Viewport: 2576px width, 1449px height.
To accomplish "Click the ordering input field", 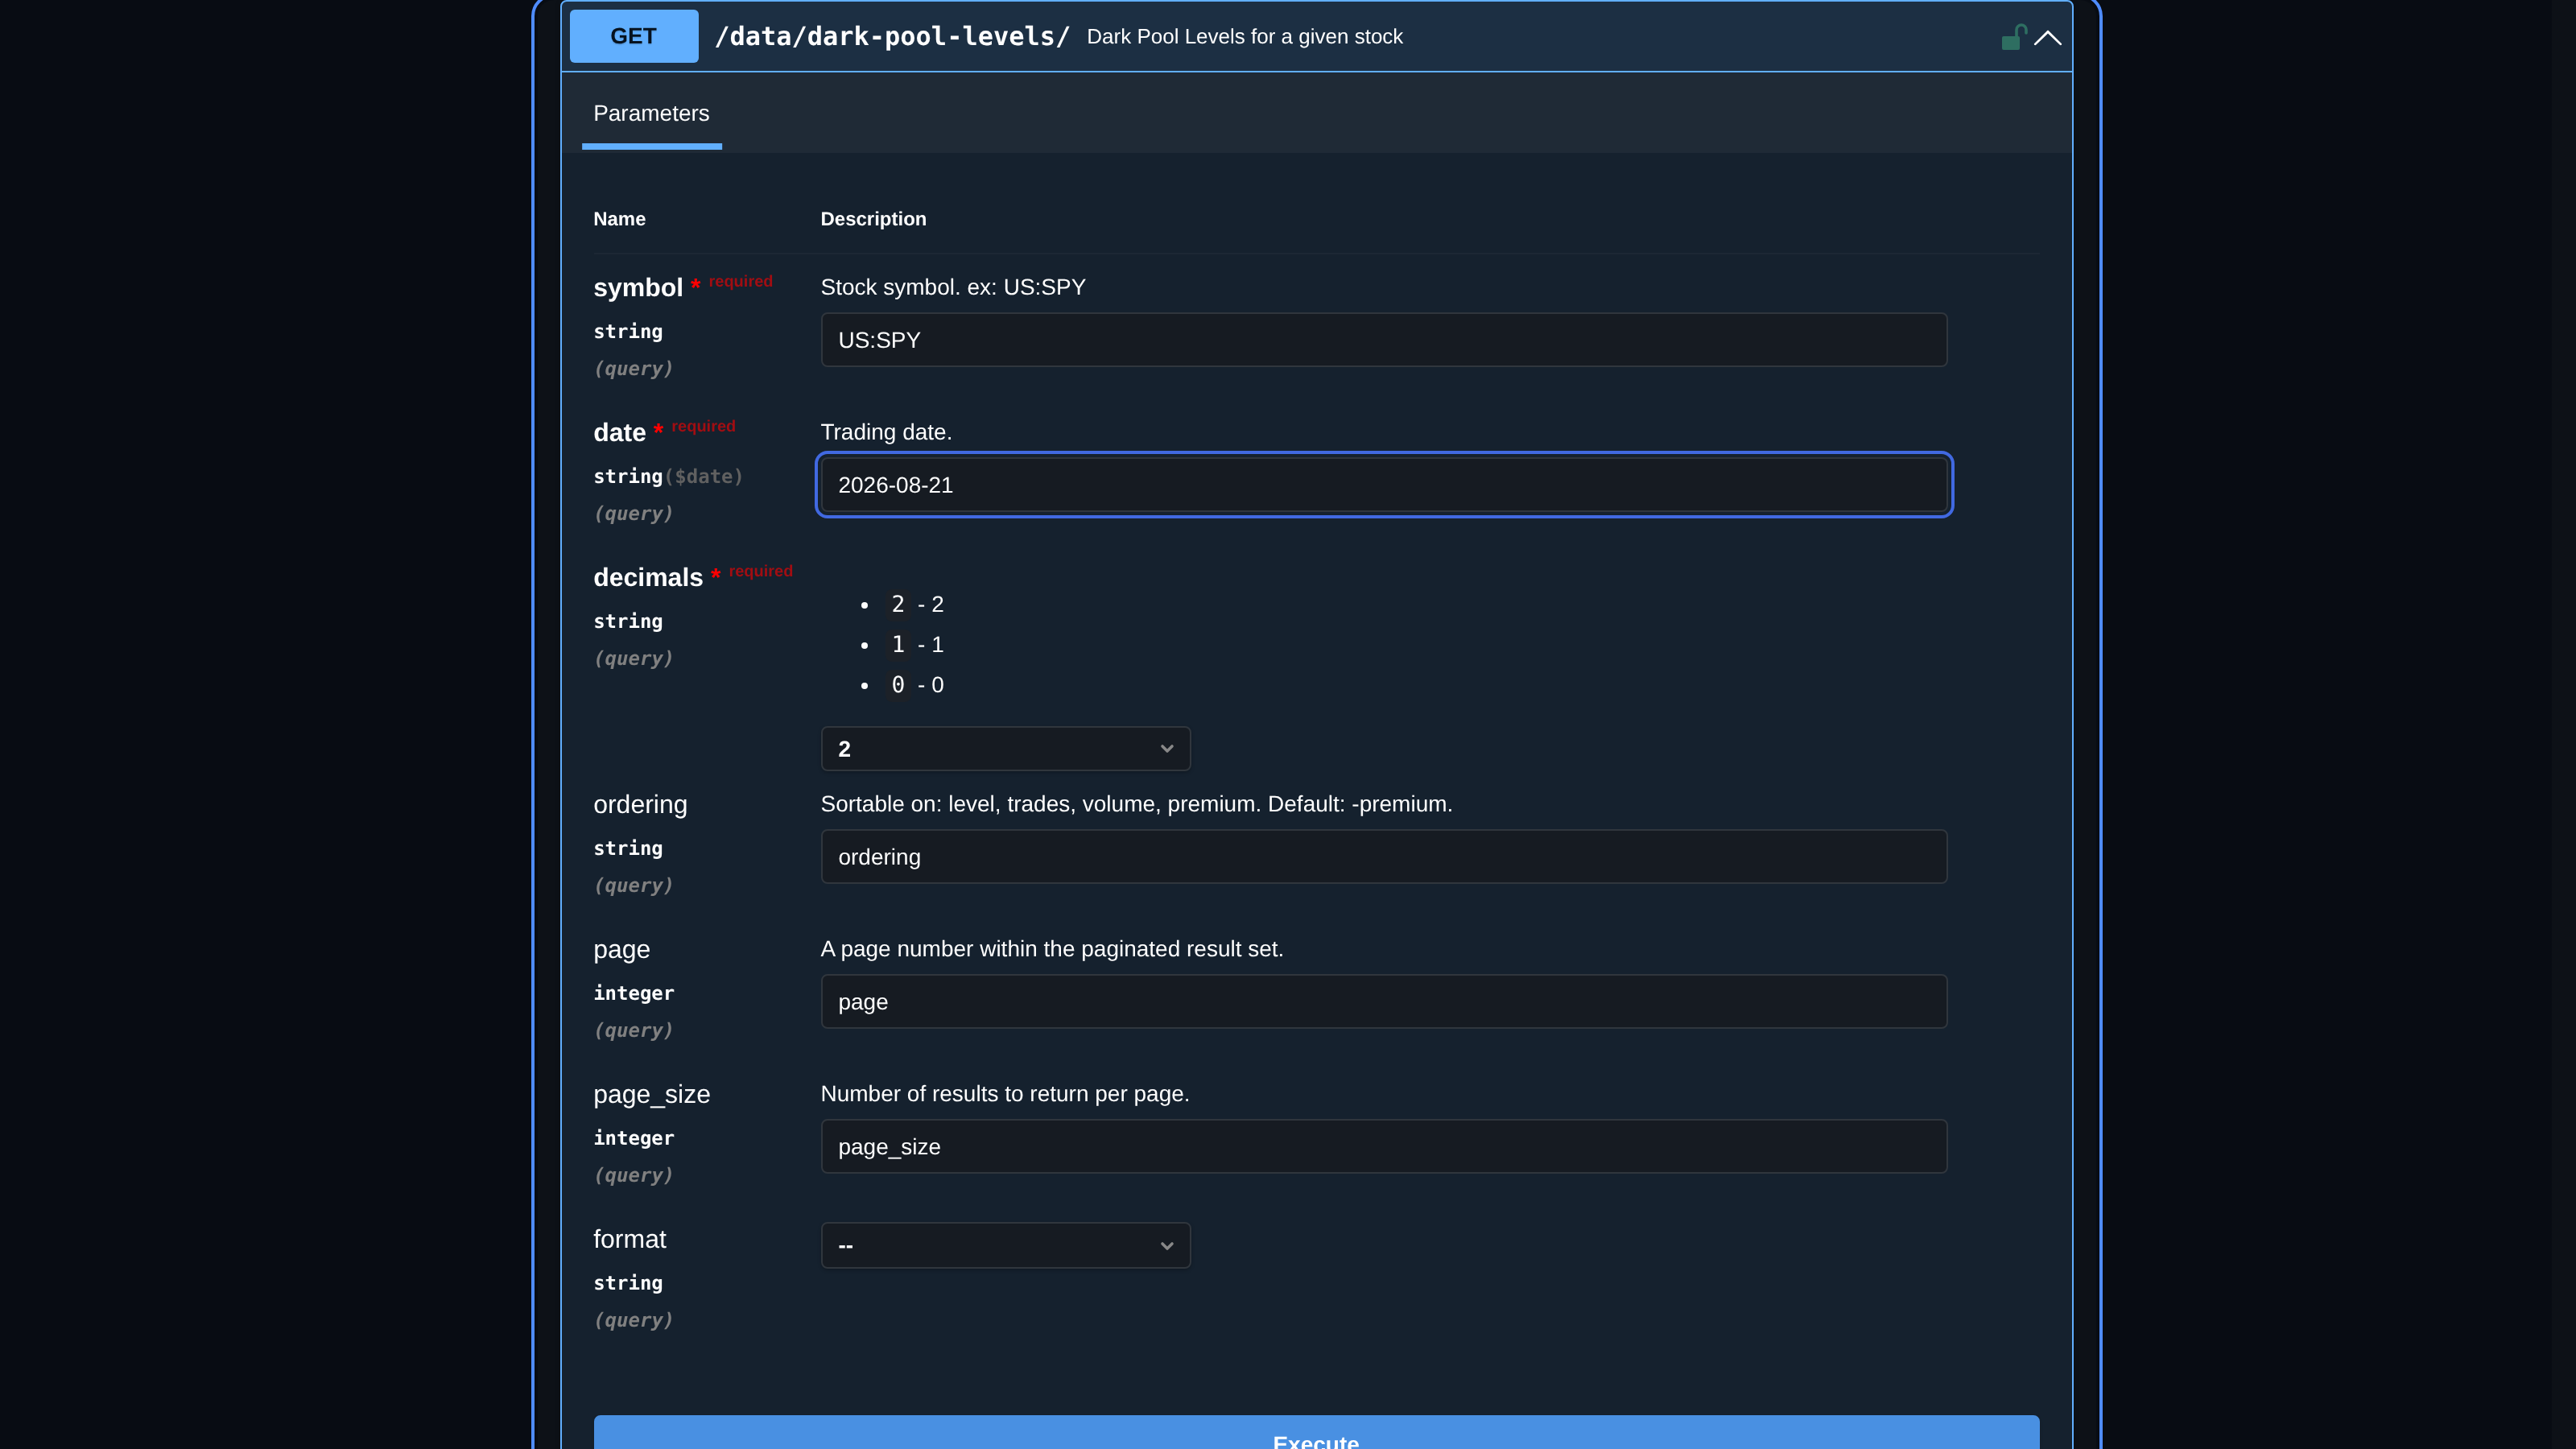I will tap(1383, 857).
